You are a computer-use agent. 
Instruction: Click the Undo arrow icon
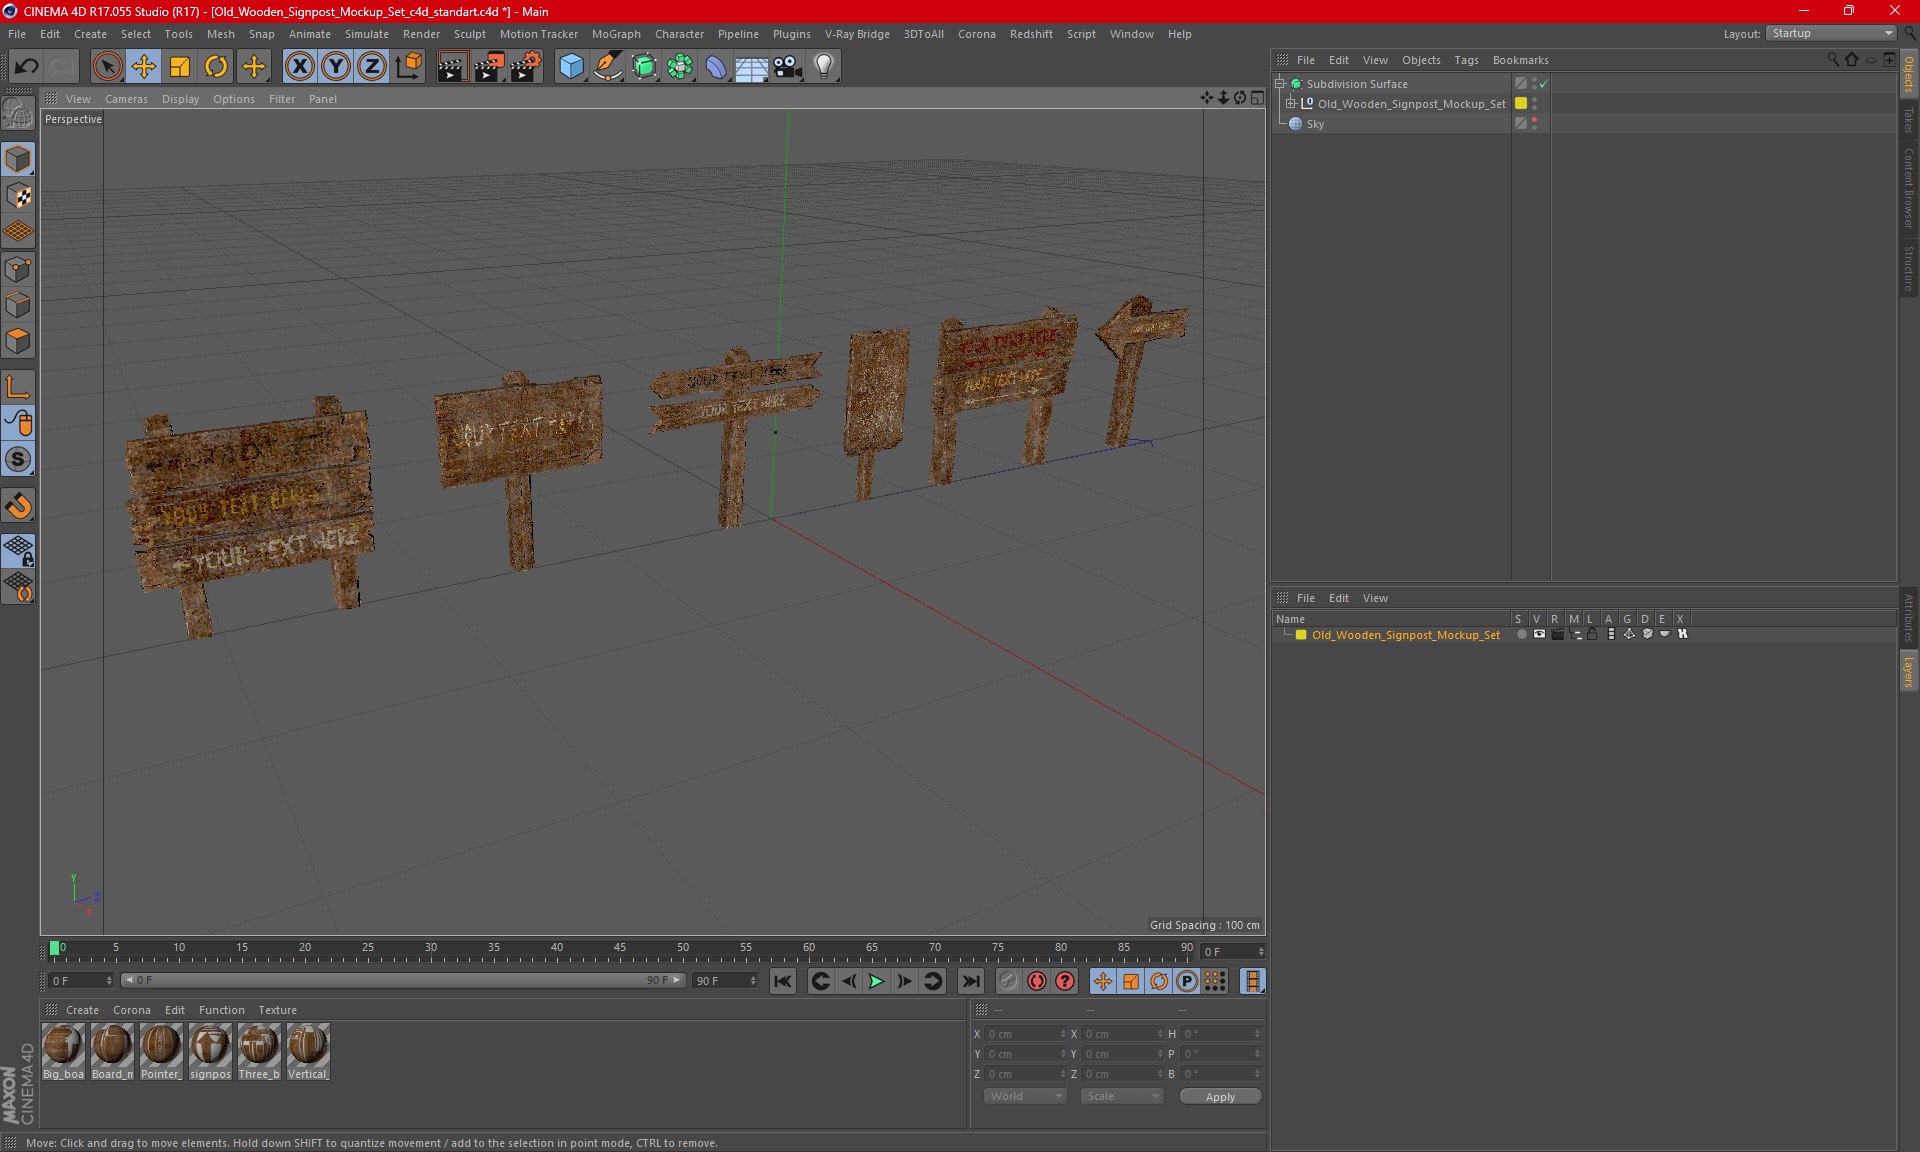tap(27, 67)
